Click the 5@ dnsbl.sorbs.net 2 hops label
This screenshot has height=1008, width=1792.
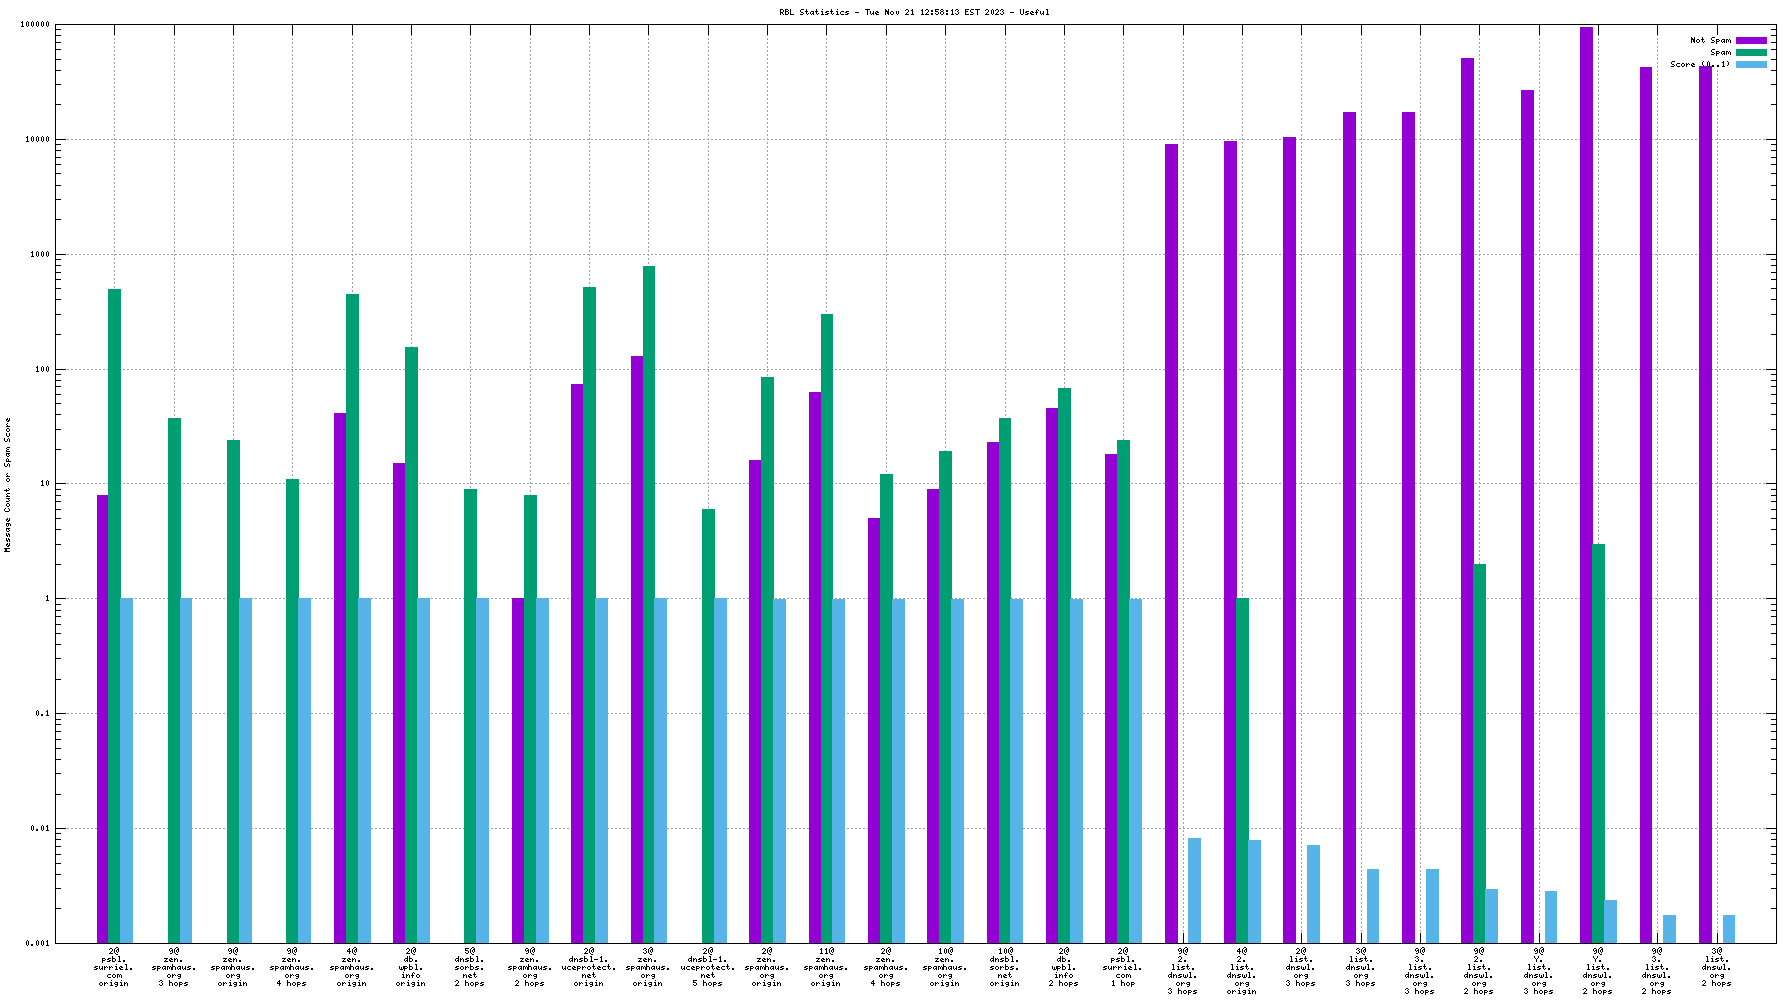(x=470, y=967)
